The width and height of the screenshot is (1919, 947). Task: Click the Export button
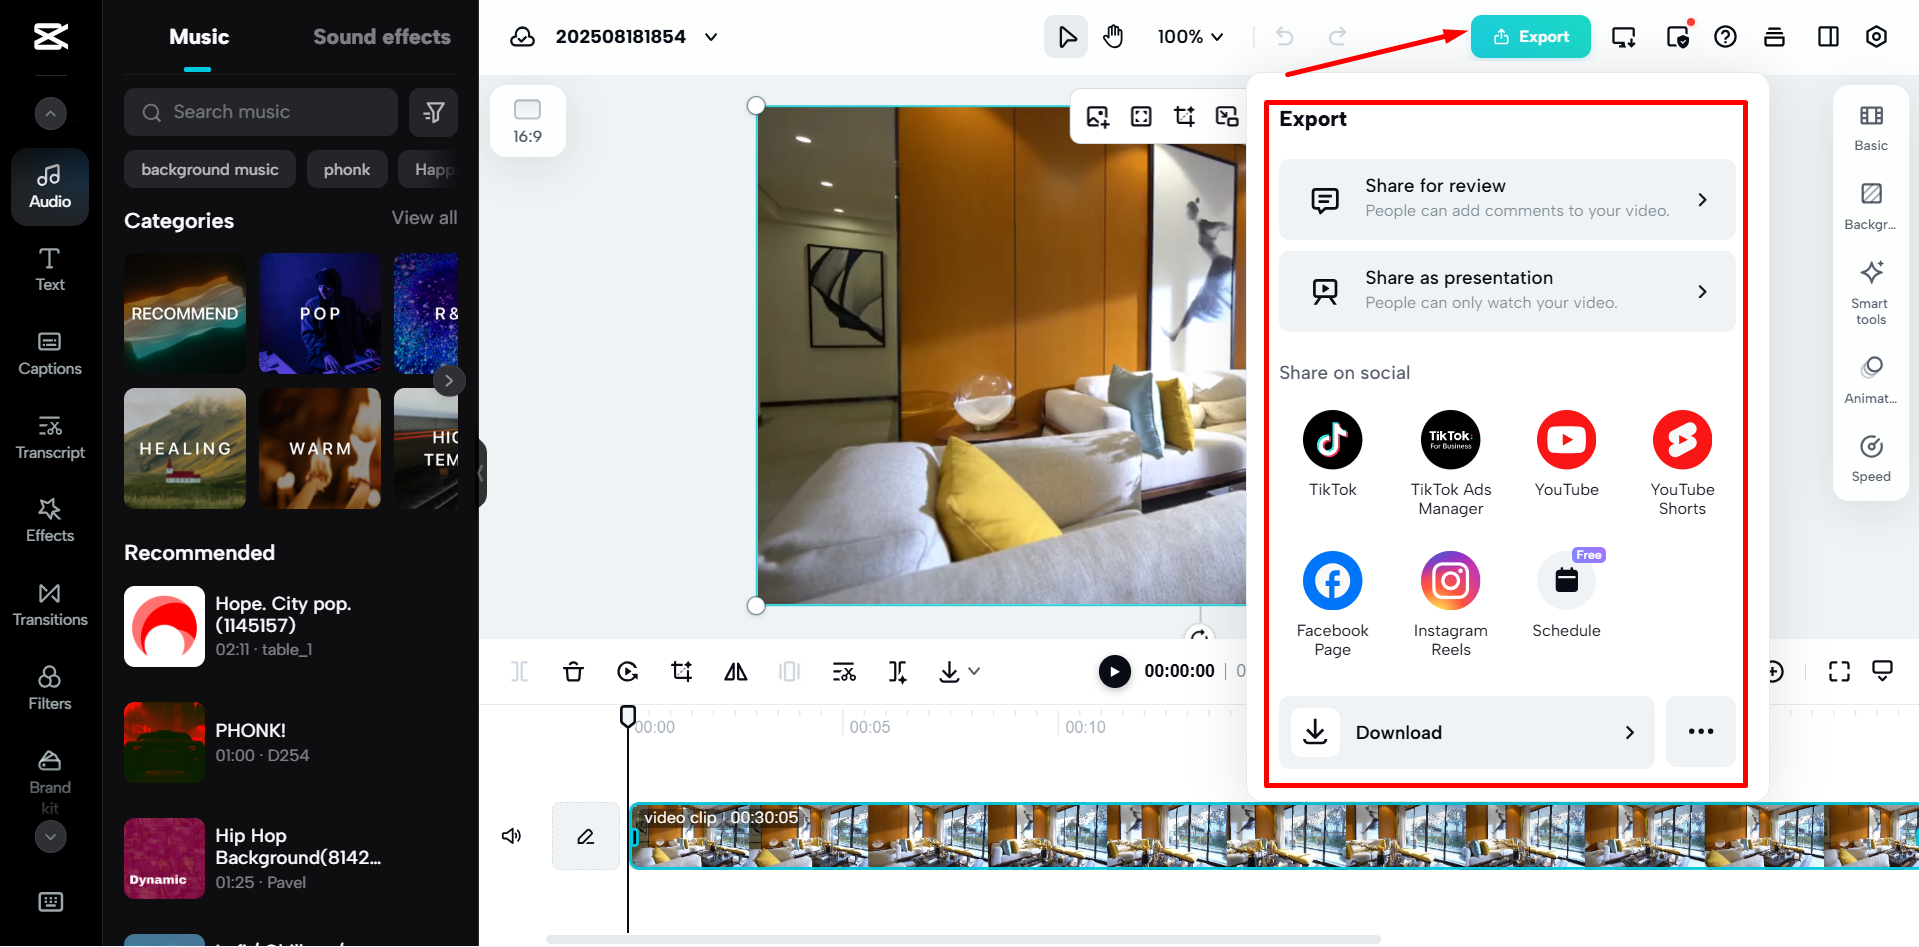point(1530,37)
